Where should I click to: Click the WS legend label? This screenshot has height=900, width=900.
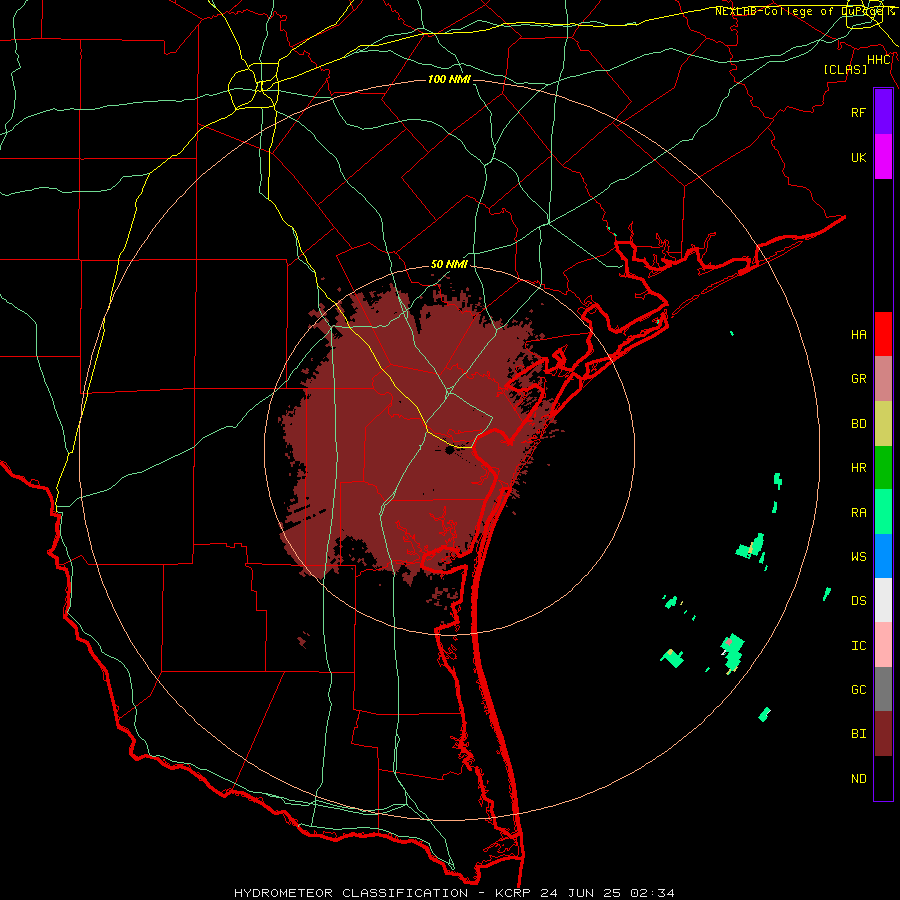[x=858, y=556]
